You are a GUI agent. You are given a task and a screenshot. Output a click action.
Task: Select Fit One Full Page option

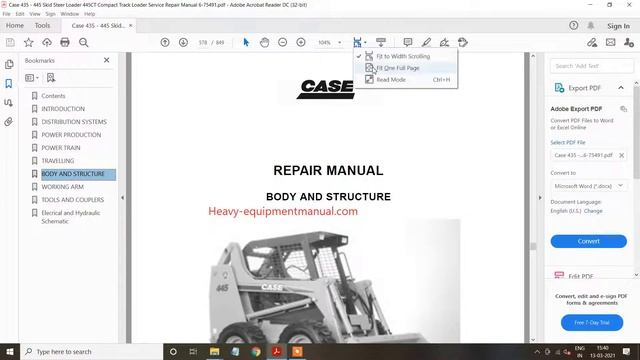click(406, 68)
